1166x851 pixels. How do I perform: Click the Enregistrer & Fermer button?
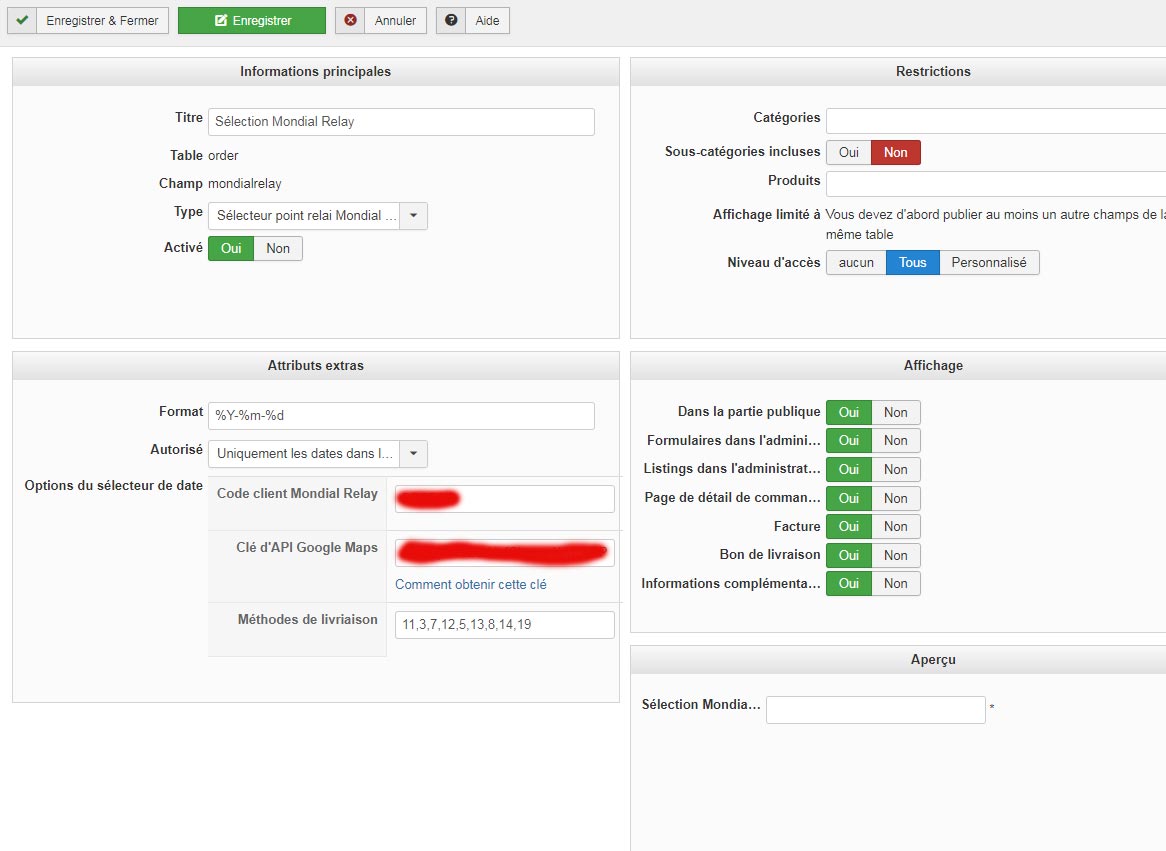point(88,20)
